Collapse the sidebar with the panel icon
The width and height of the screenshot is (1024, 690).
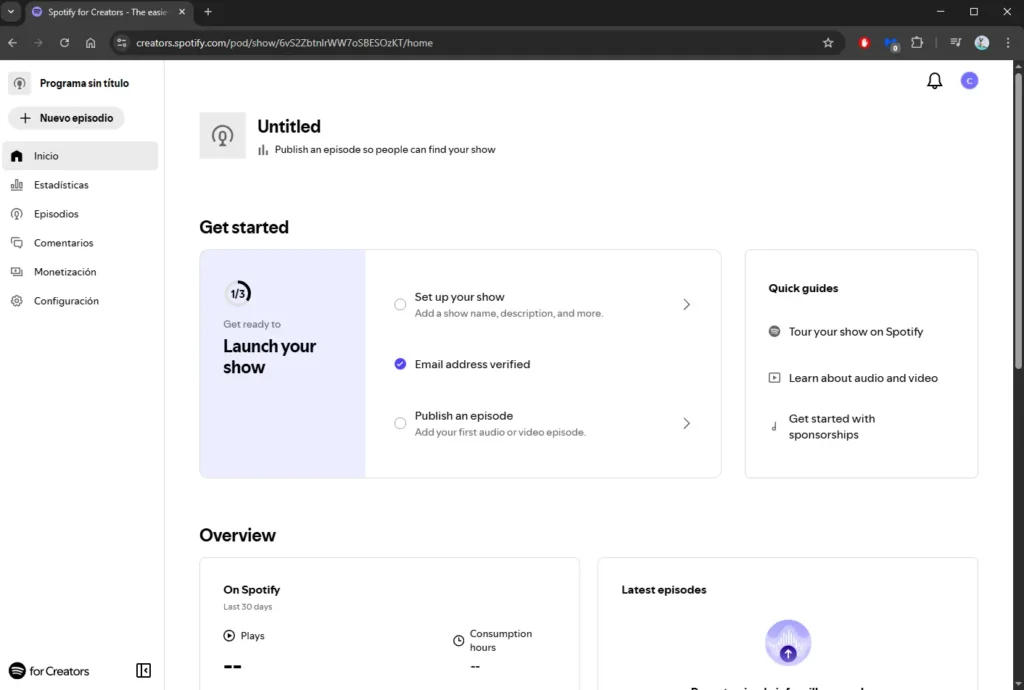point(143,670)
